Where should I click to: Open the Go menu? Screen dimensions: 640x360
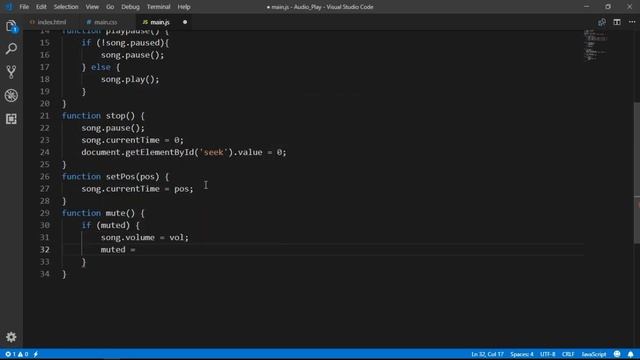tap(110, 7)
